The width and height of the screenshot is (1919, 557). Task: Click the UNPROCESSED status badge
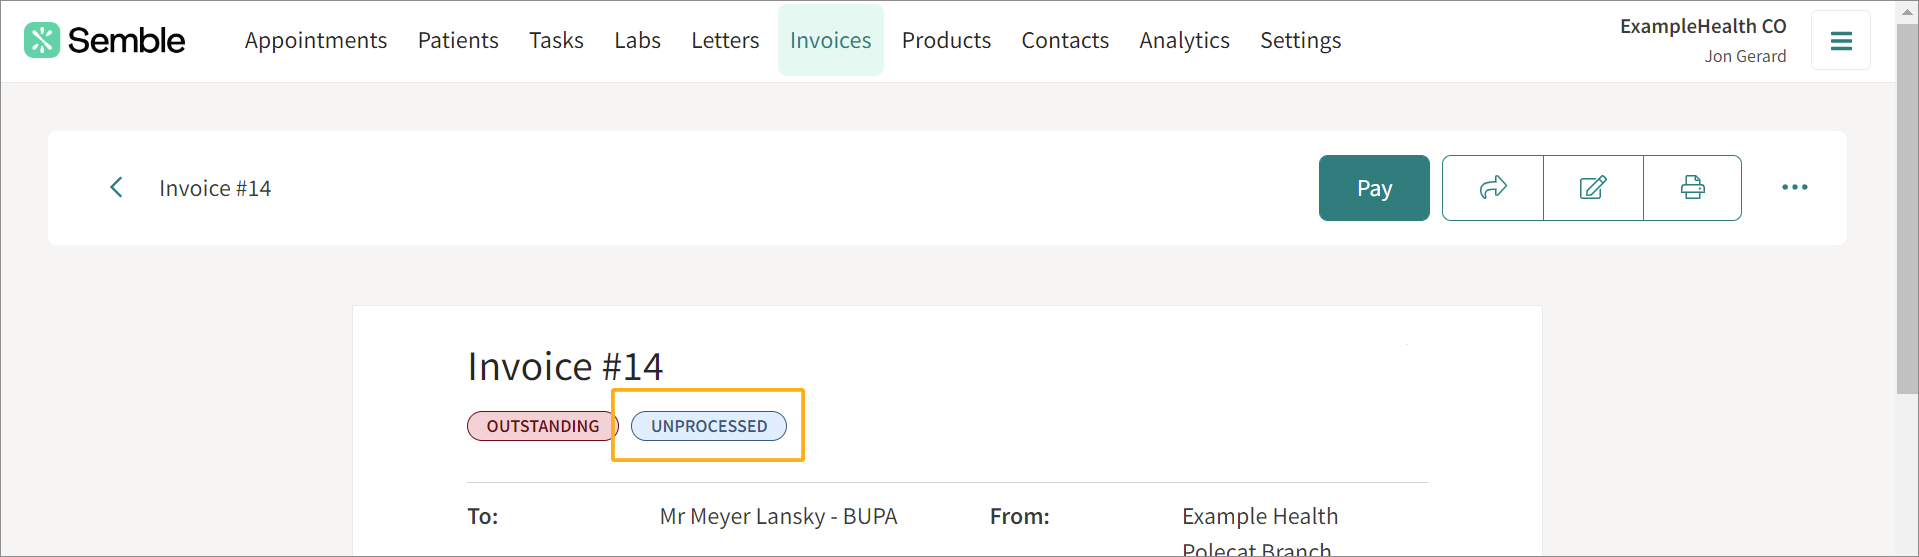coord(709,426)
